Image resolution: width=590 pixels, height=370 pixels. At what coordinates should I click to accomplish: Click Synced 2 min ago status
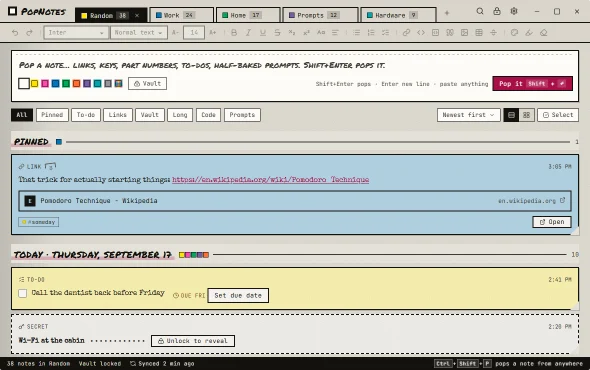162,364
